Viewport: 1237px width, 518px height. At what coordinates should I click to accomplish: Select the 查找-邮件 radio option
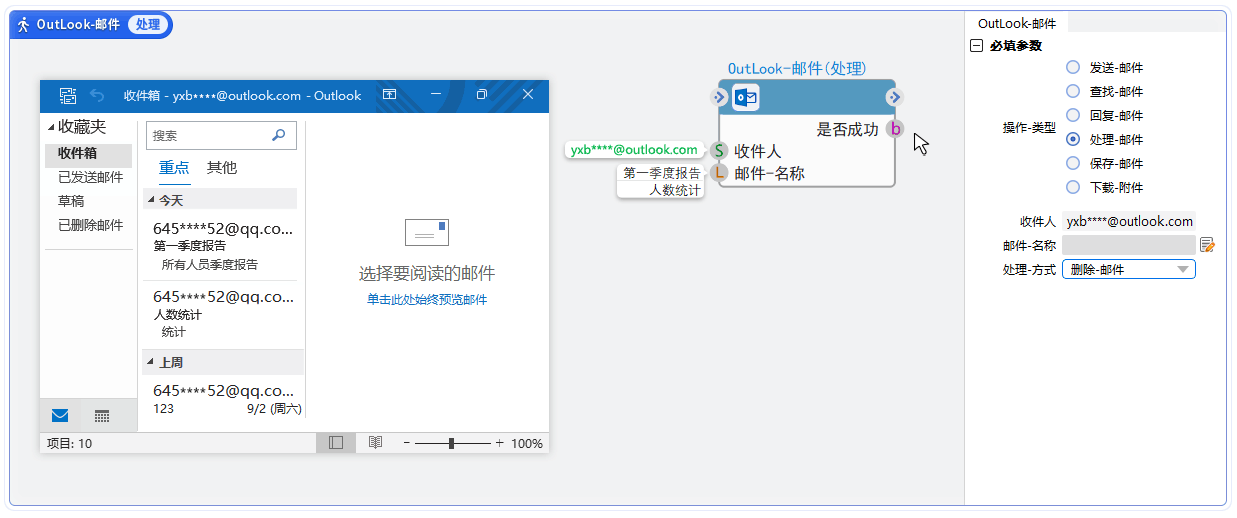tap(1073, 92)
